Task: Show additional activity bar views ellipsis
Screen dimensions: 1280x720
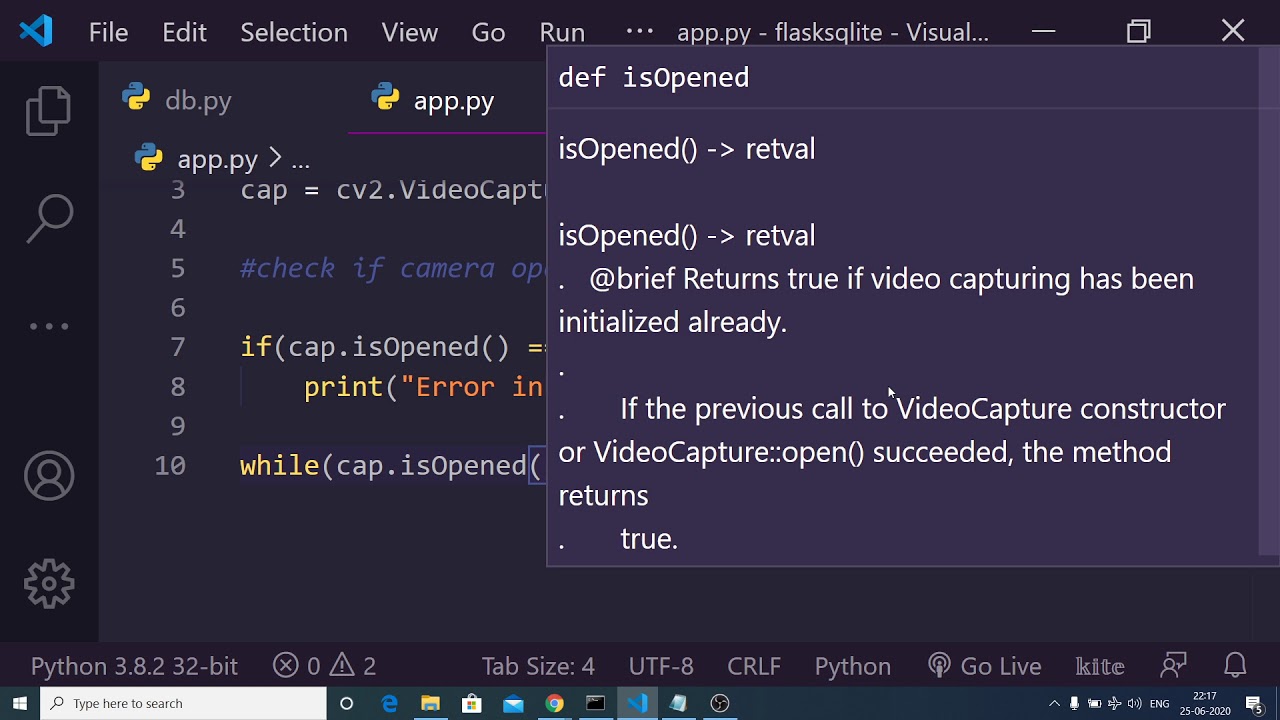Action: tap(49, 326)
